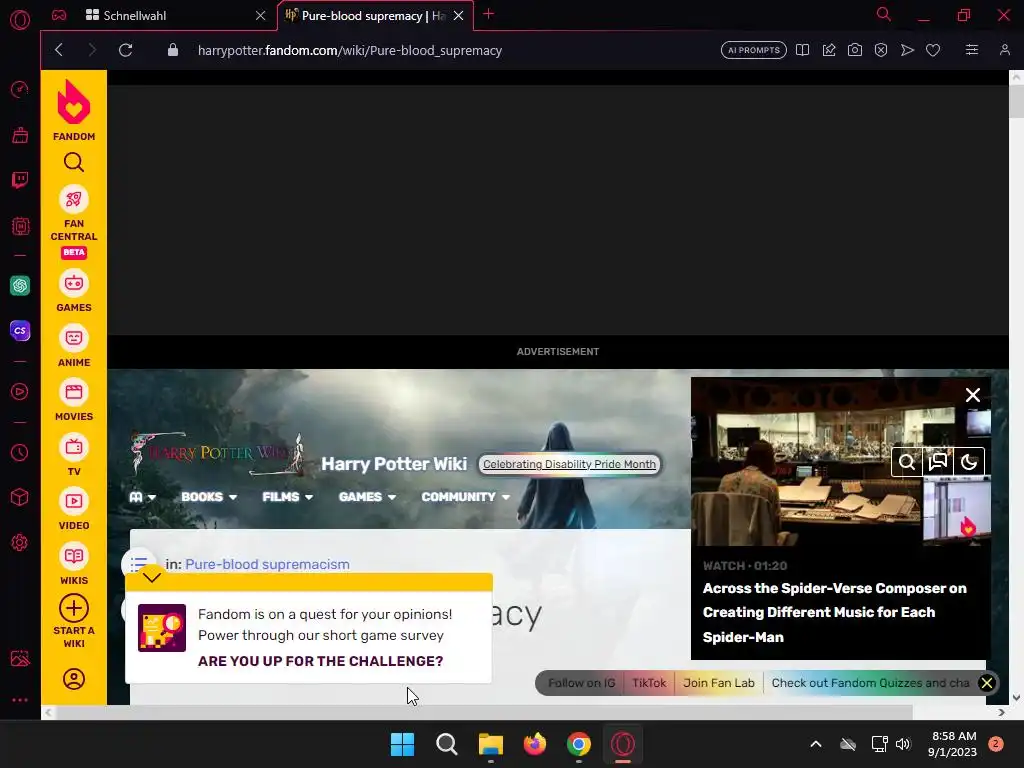Image resolution: width=1024 pixels, height=768 pixels.
Task: Open Twitch panel in Opera sidebar
Action: click(x=20, y=180)
